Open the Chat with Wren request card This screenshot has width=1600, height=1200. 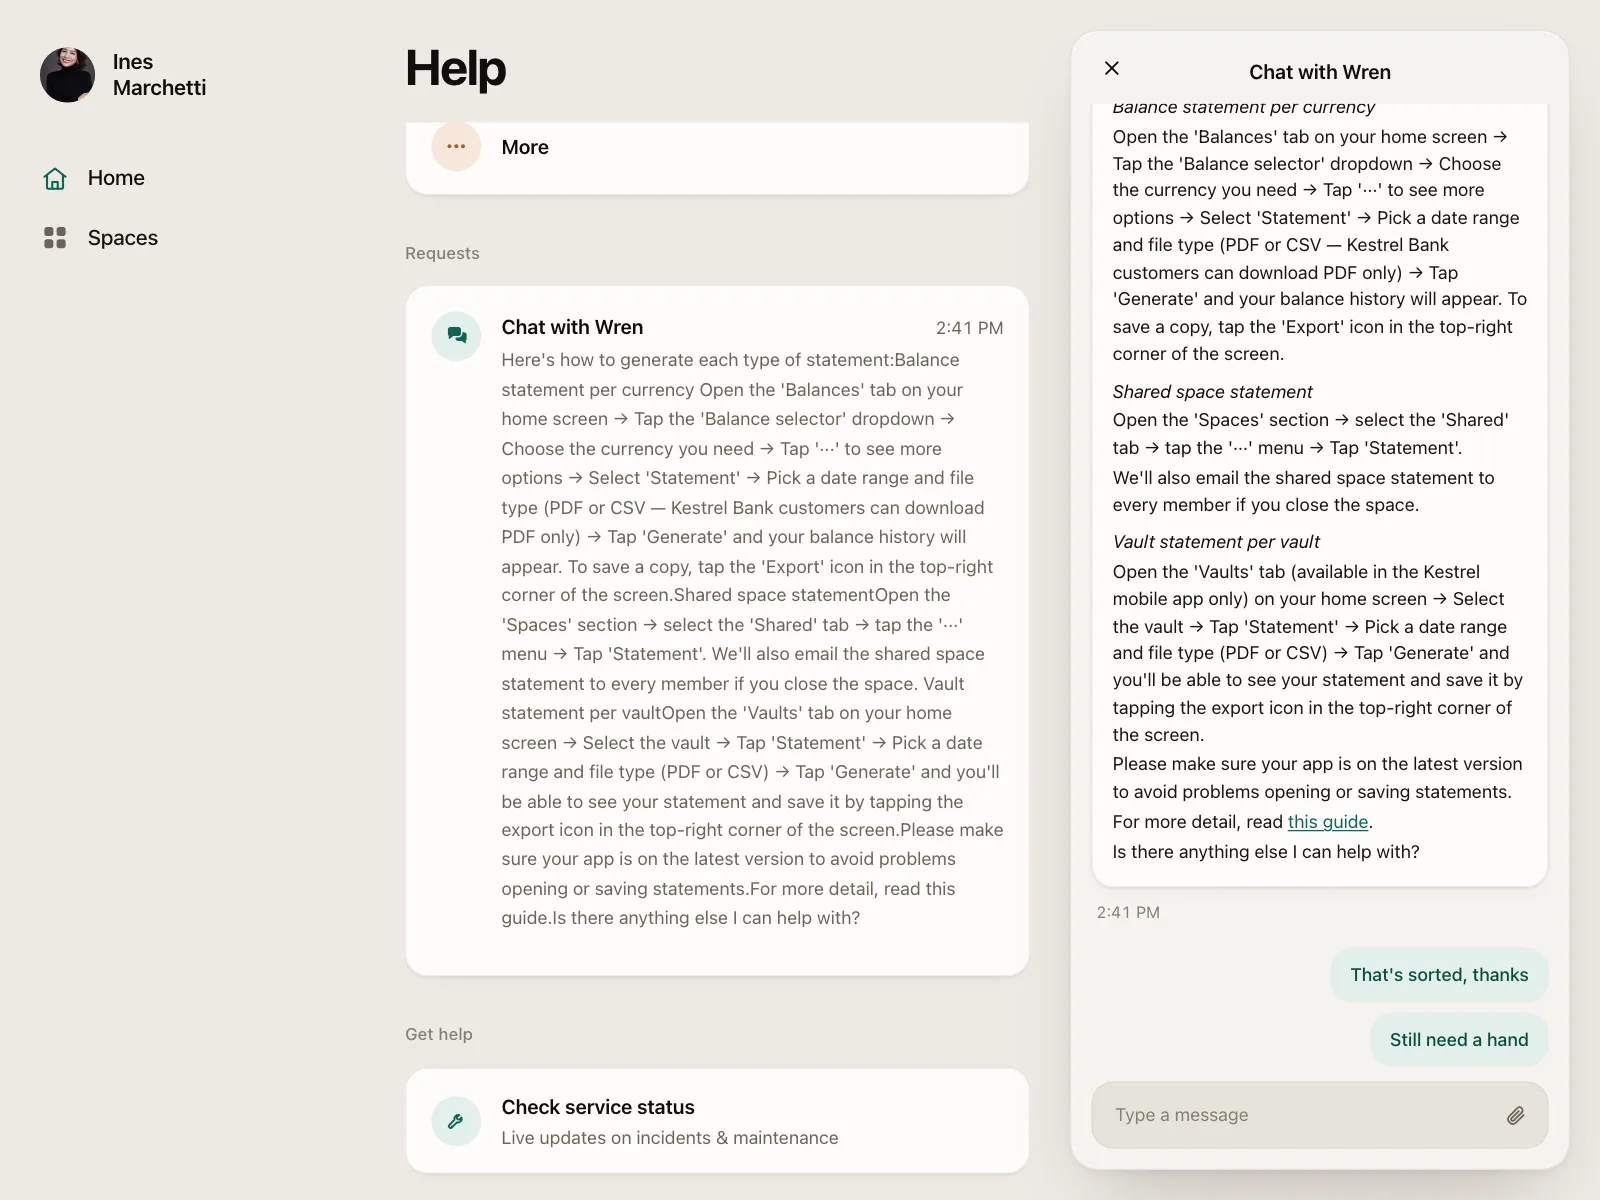coord(717,631)
